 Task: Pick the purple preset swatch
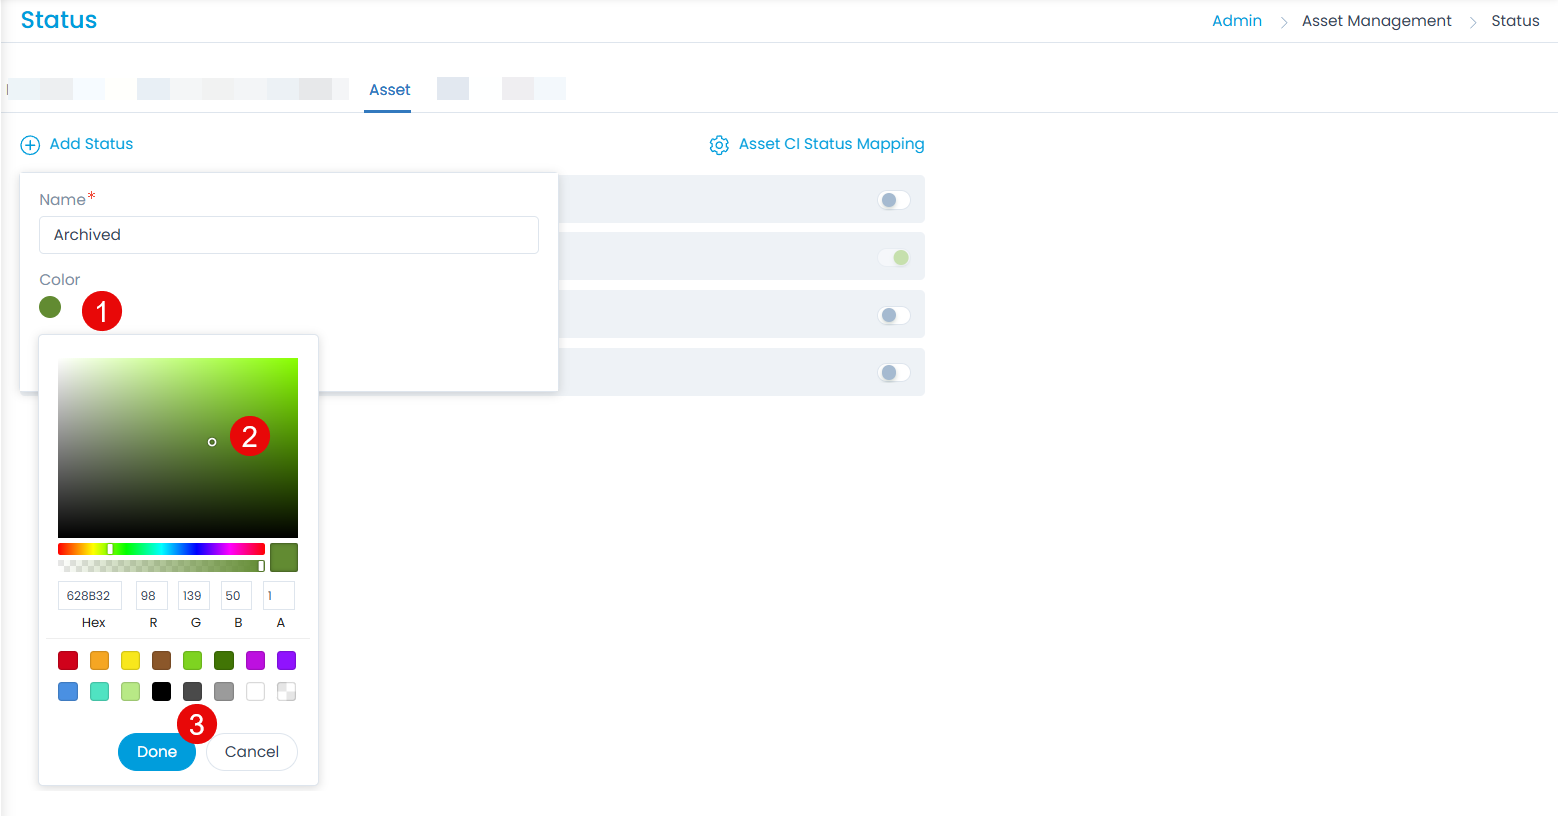[286, 660]
